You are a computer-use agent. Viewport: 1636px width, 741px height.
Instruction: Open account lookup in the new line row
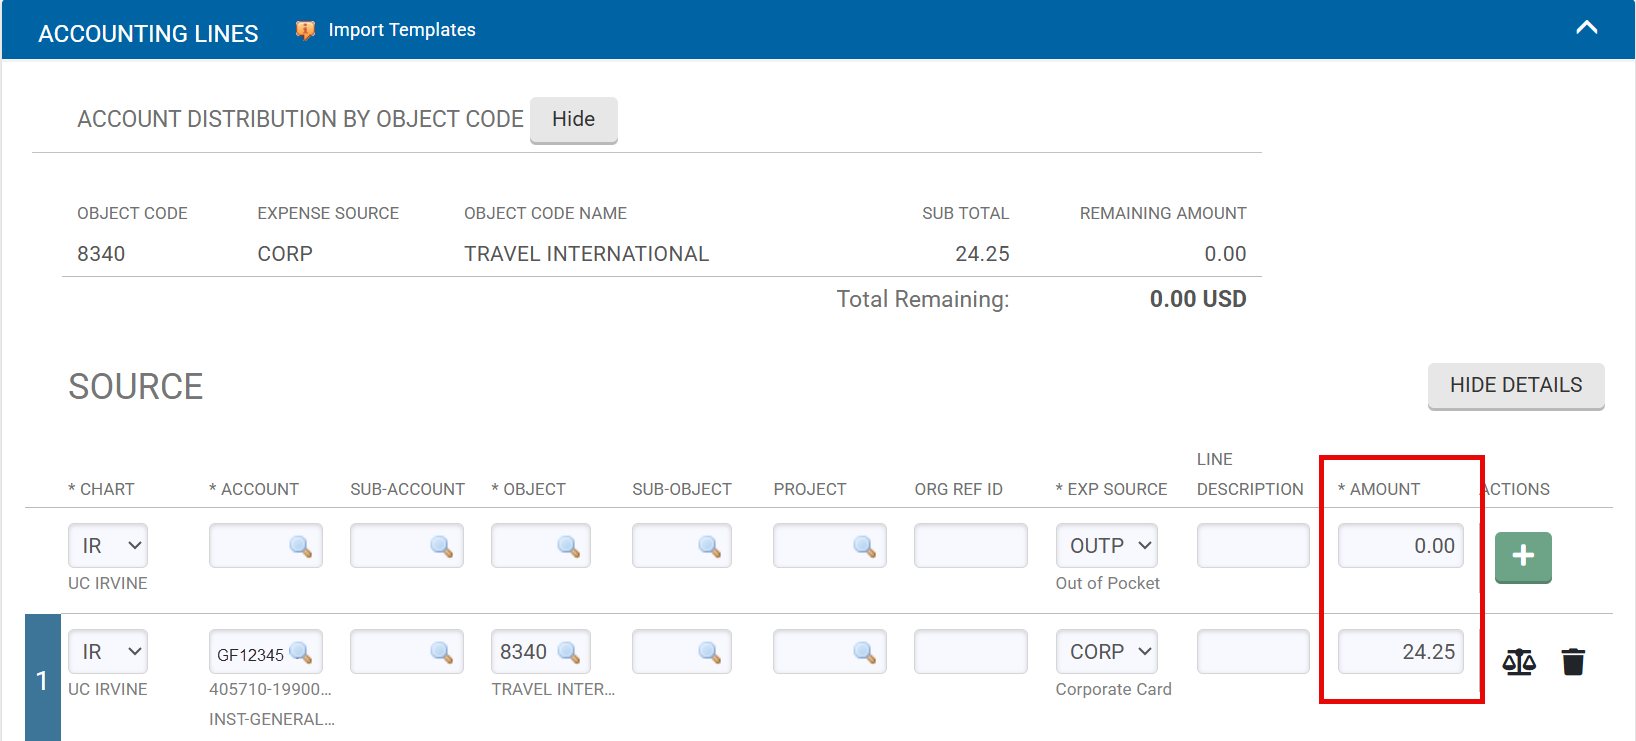click(x=300, y=546)
